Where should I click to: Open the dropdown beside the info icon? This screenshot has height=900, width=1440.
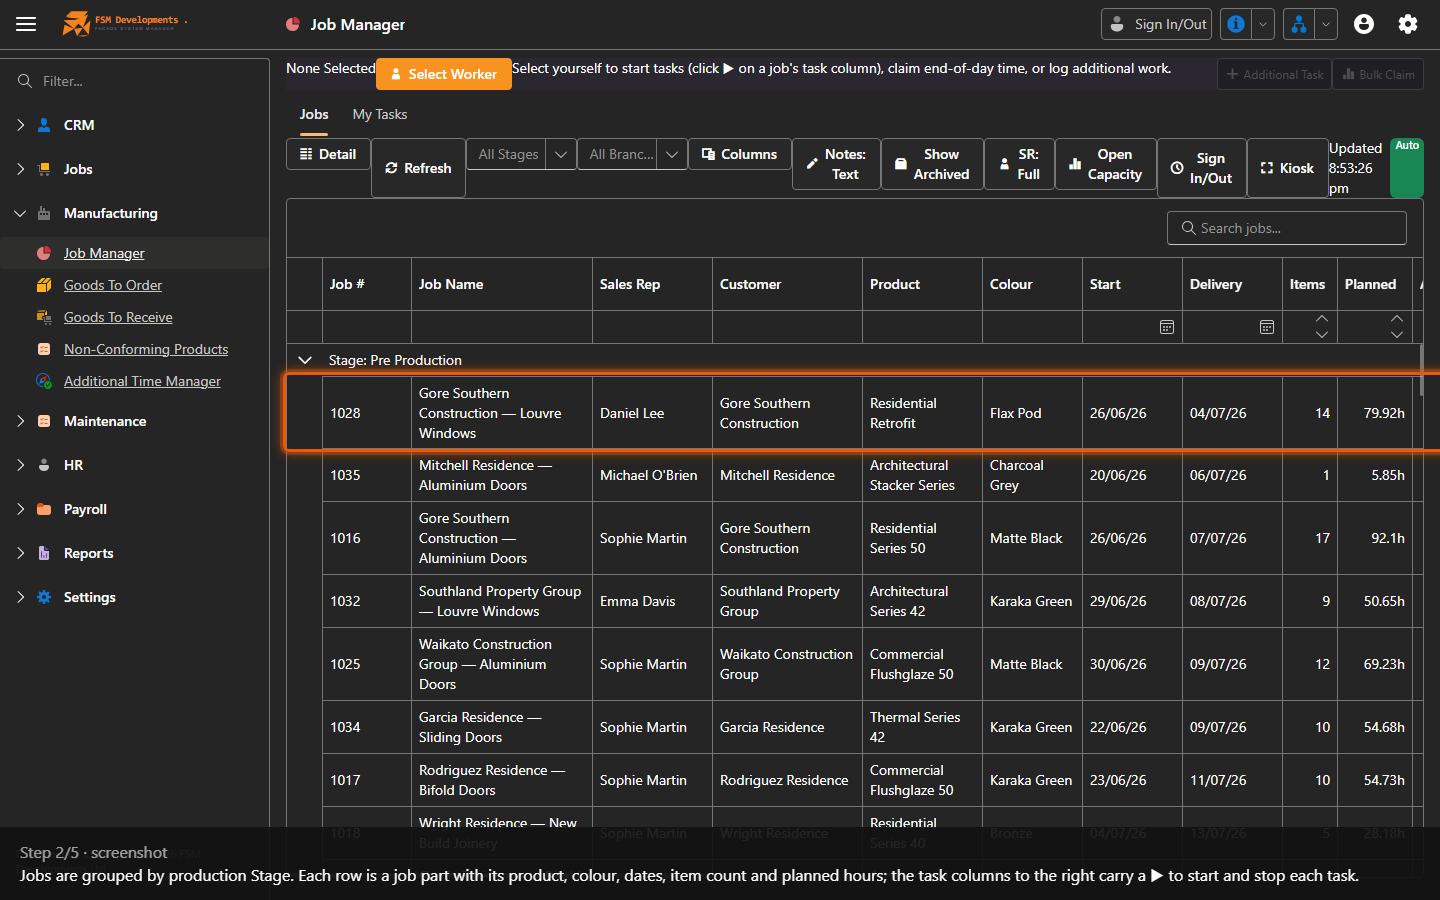coord(1263,24)
